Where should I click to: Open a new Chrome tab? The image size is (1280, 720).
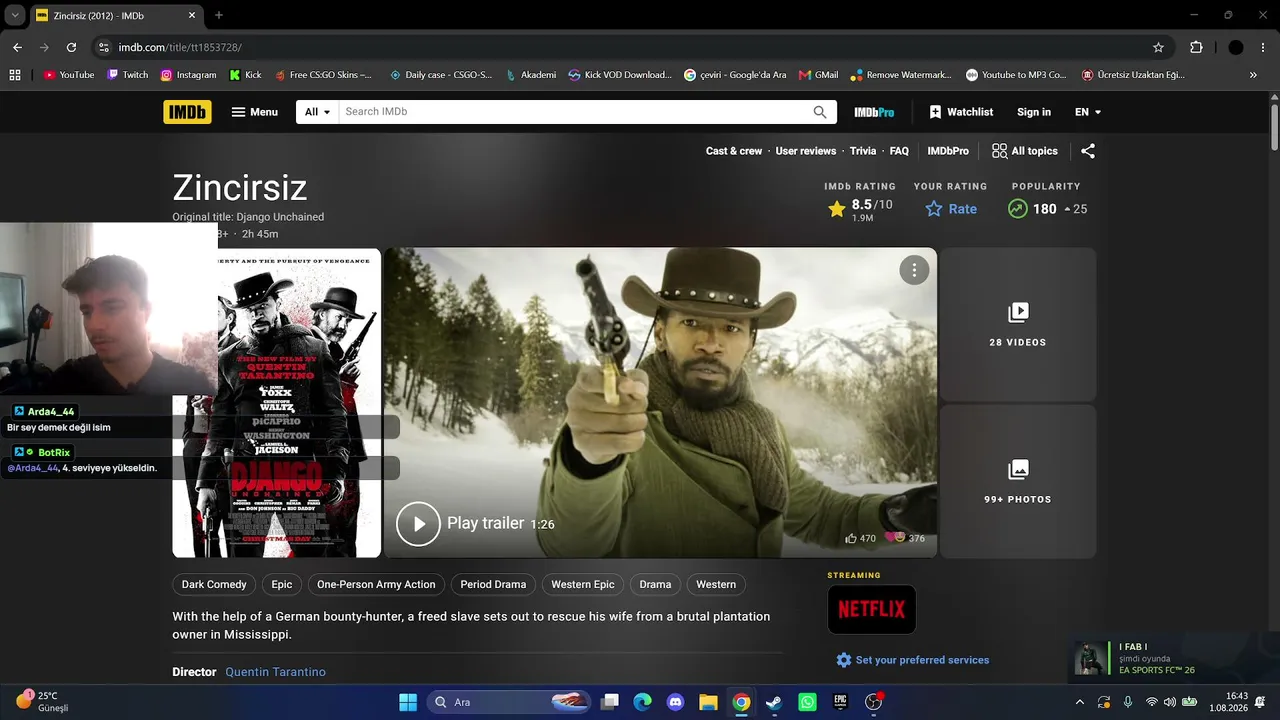(219, 15)
